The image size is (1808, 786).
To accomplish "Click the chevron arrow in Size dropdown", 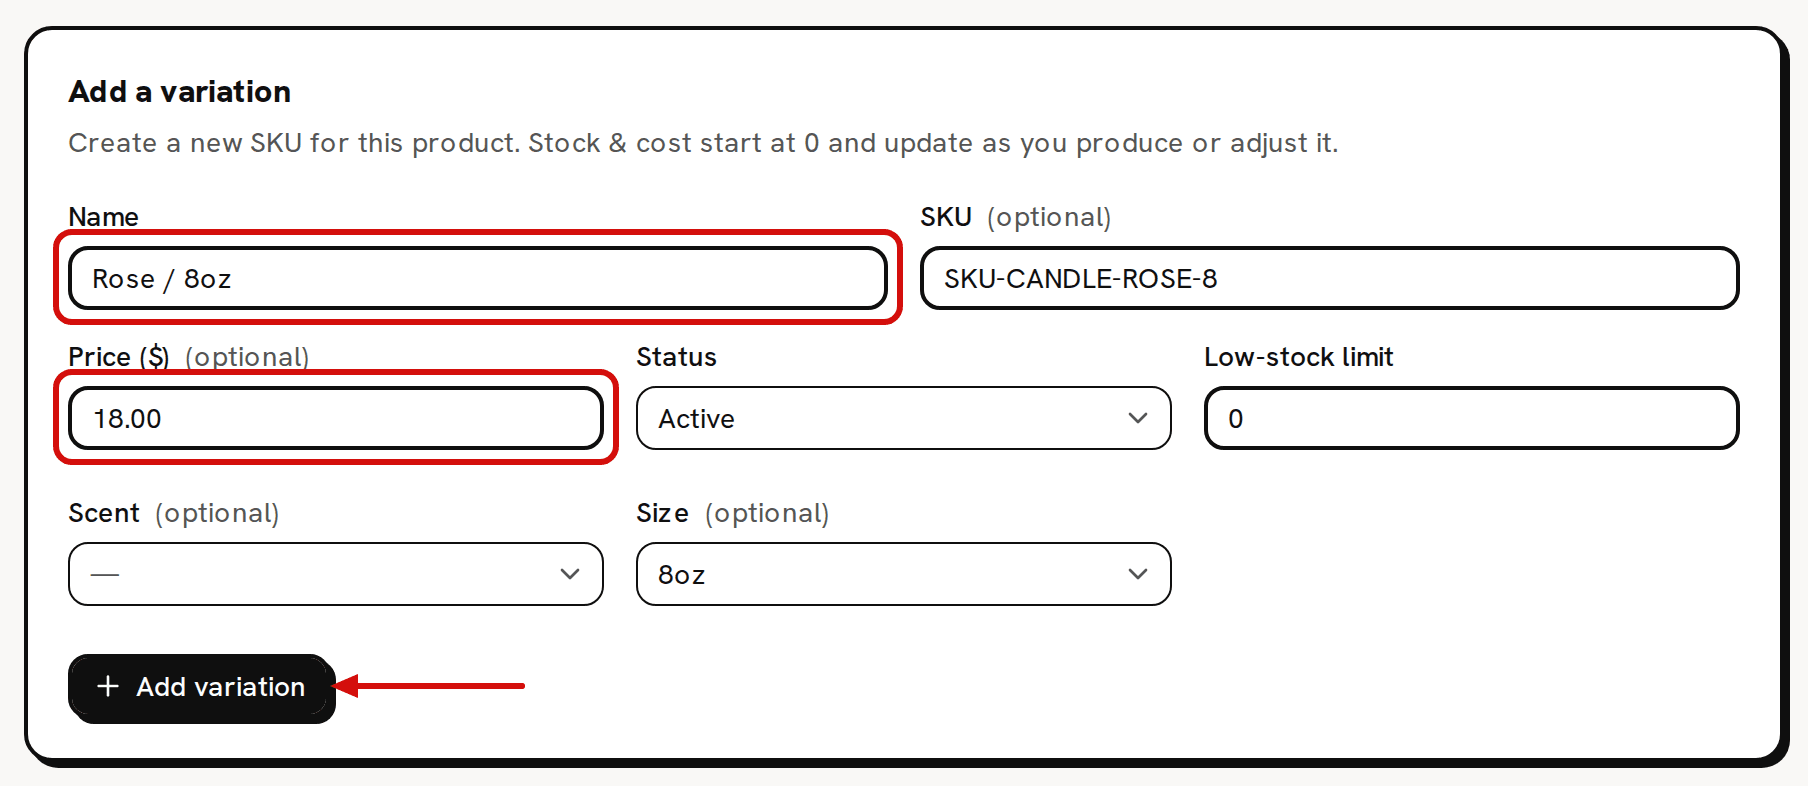I will 1137,574.
